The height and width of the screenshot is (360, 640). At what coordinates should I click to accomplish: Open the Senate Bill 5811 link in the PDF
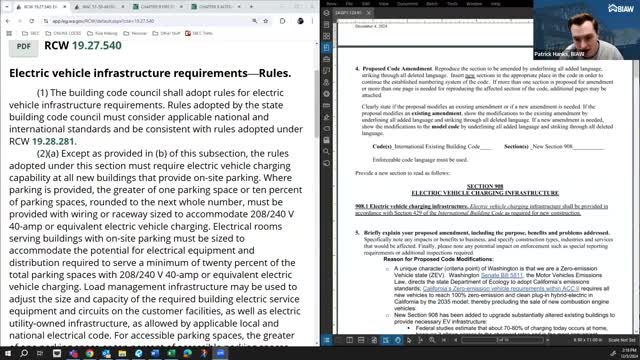point(502,276)
